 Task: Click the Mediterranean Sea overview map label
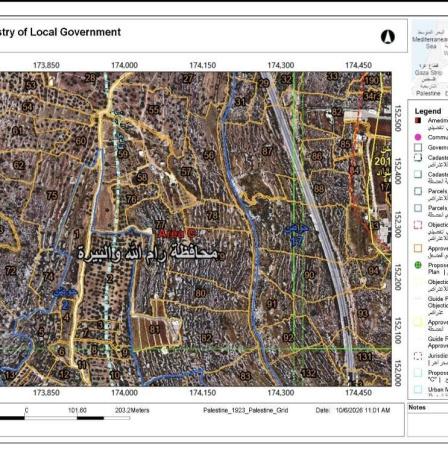[x=430, y=43]
